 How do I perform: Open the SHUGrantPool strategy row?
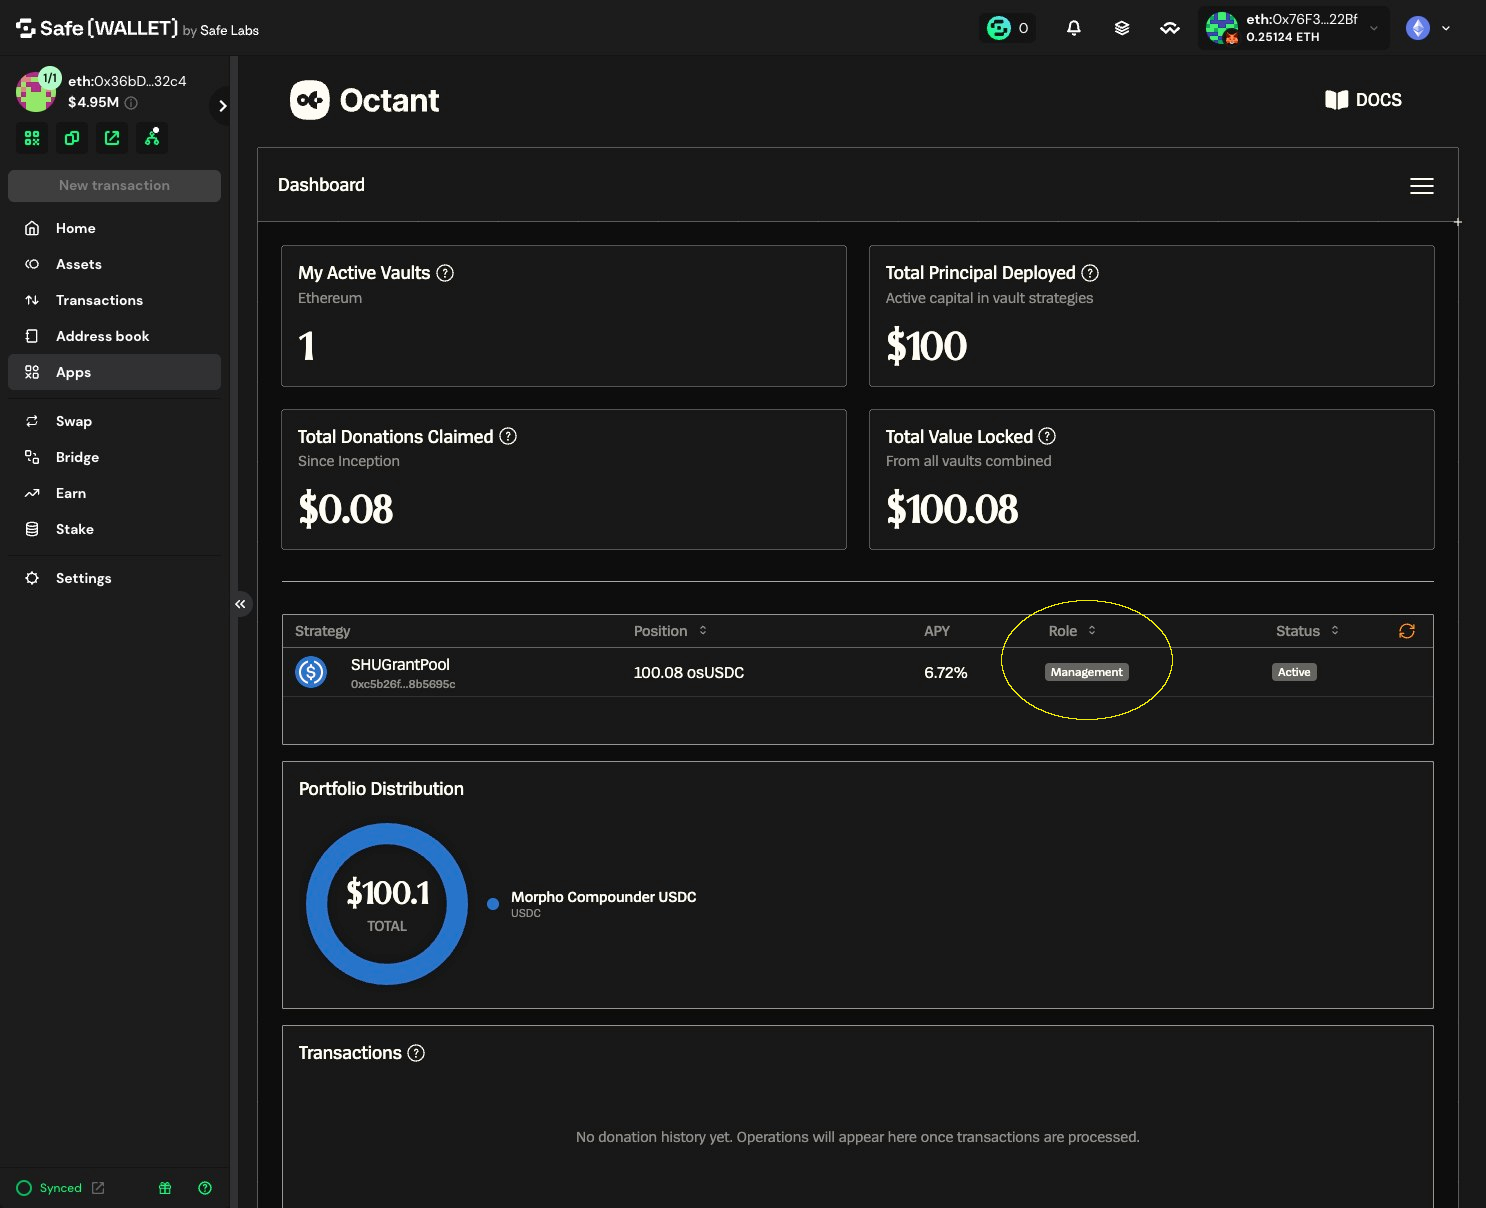pyautogui.click(x=858, y=672)
